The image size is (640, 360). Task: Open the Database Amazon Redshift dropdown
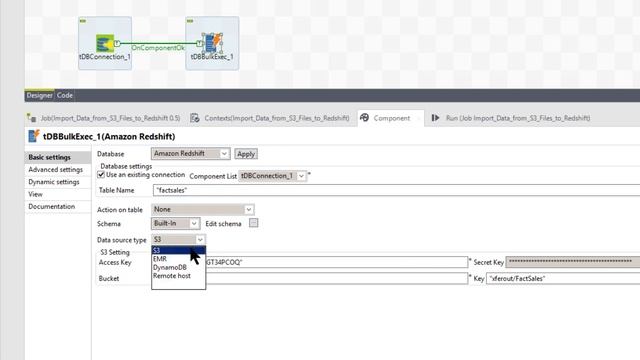[x=190, y=153]
